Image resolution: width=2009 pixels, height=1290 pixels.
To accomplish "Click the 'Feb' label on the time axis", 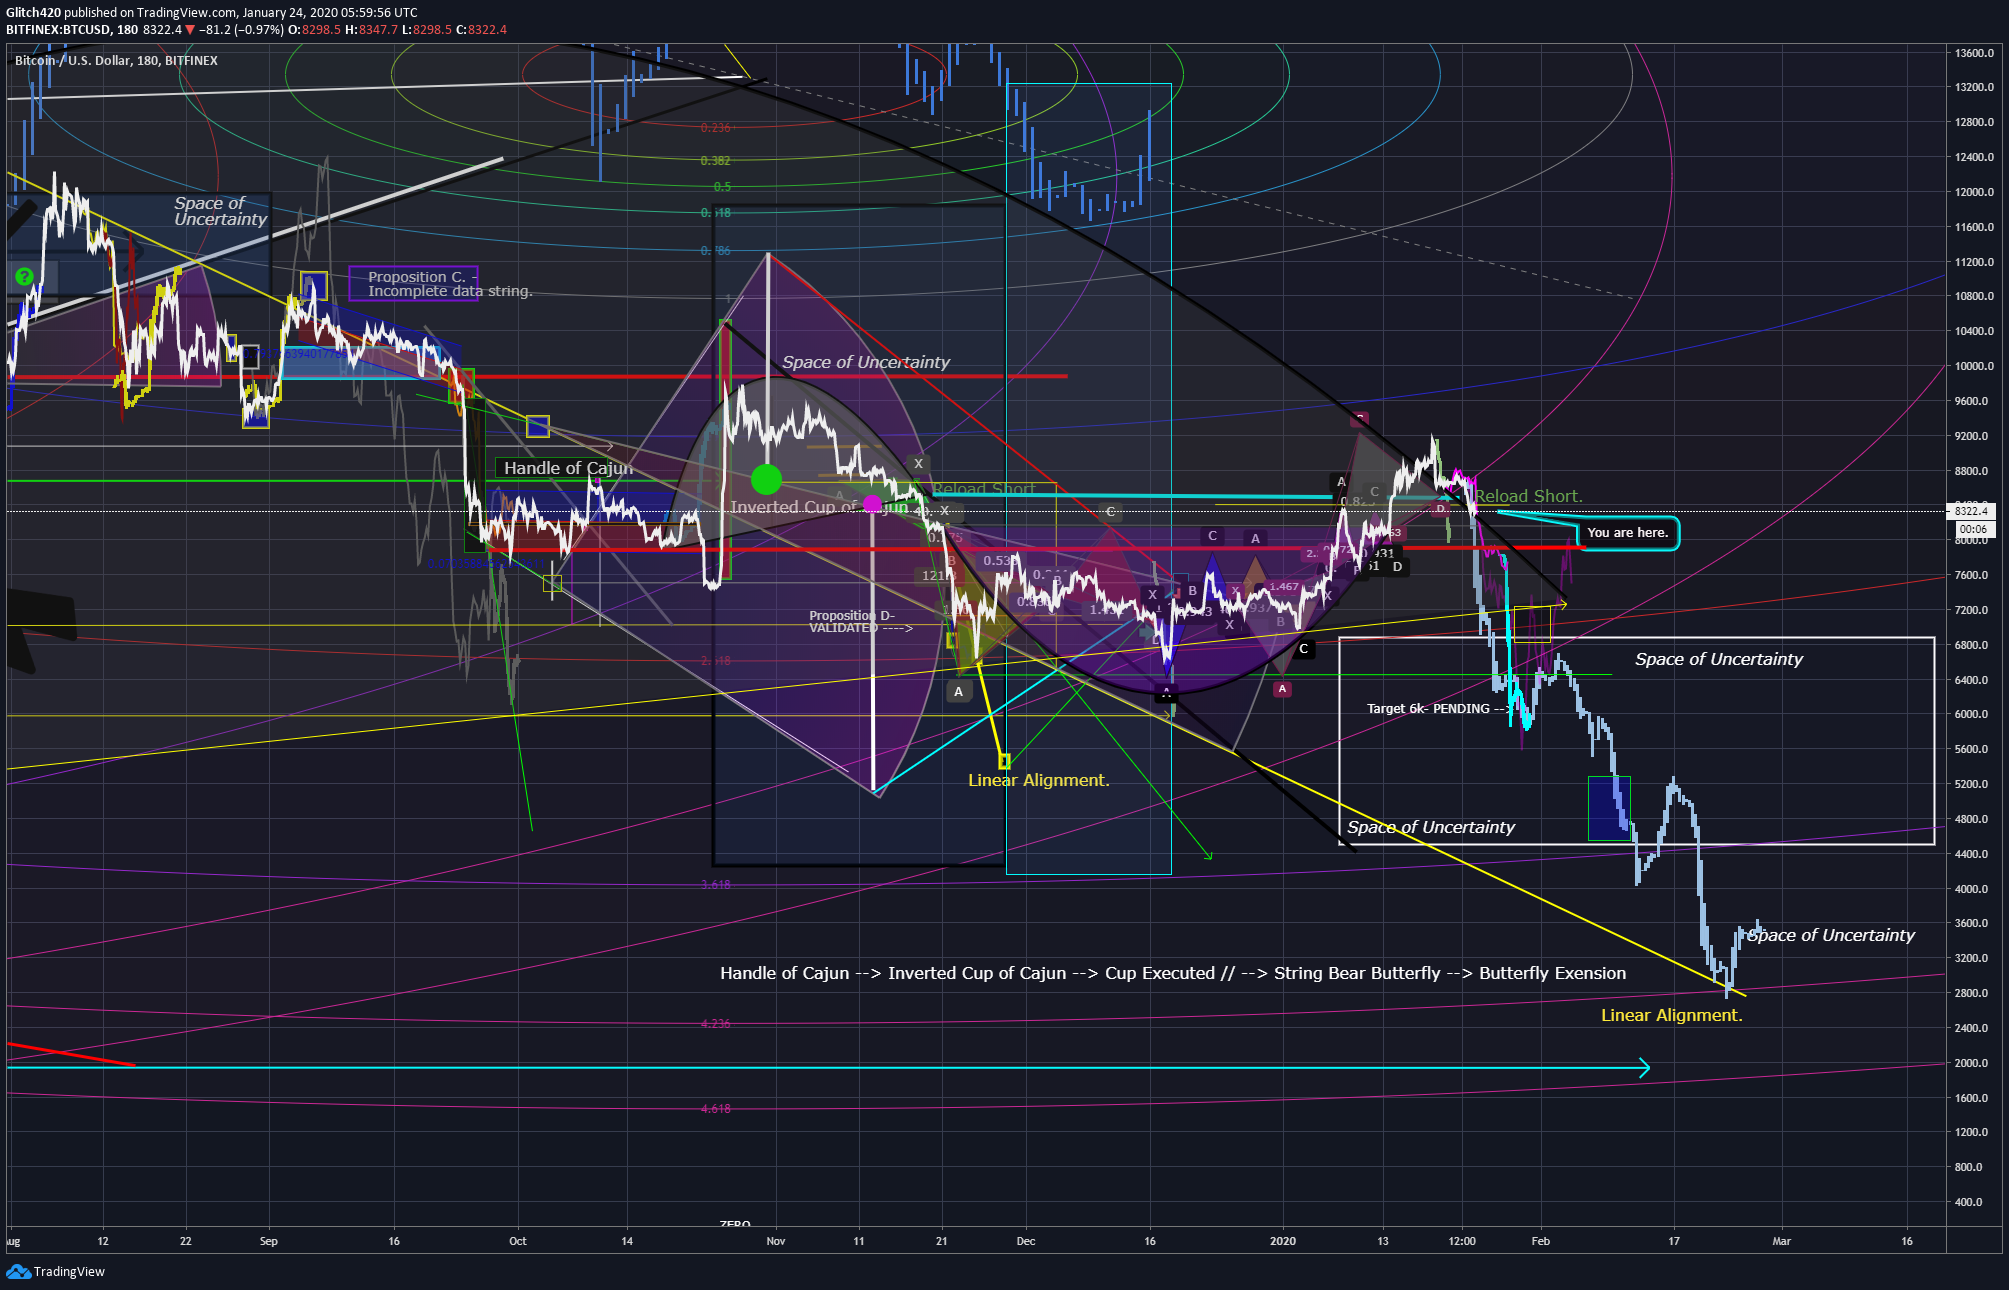I will 1541,1241.
